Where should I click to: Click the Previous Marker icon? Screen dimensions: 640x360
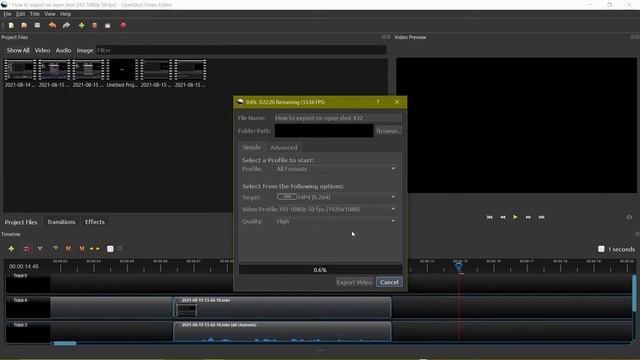69,249
